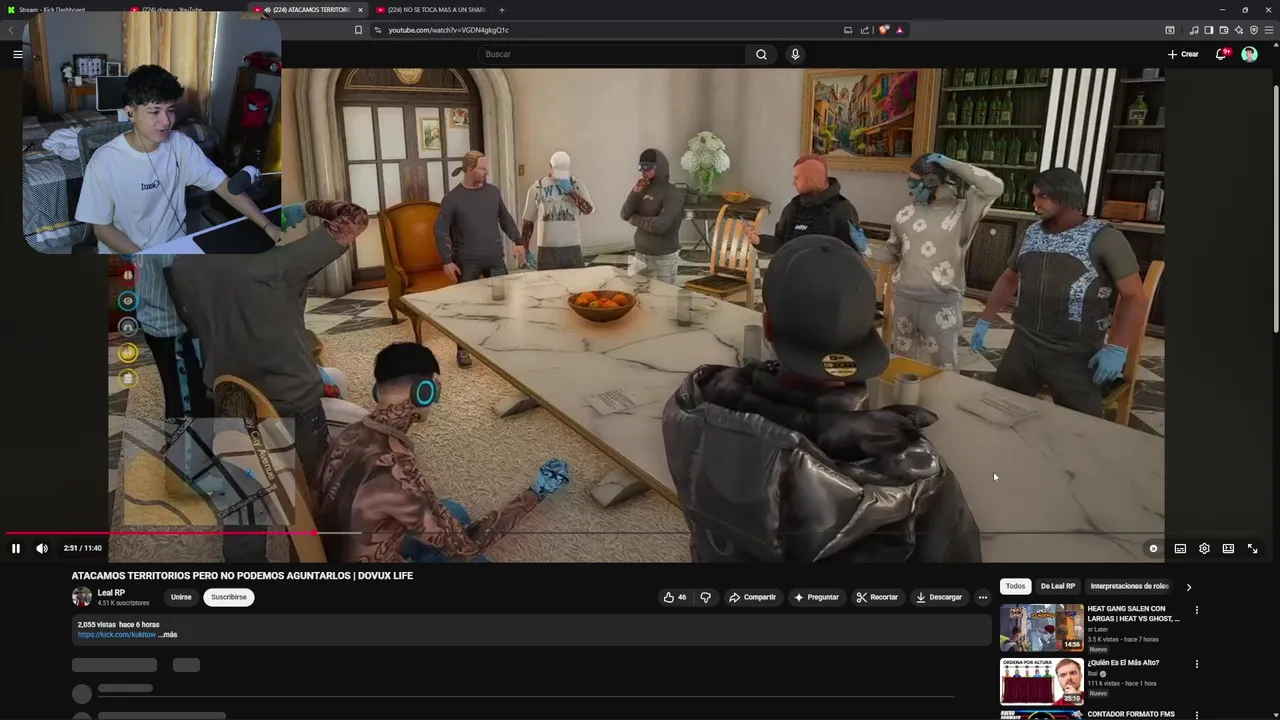Screen dimensions: 1280x720
Task: Open music note playlist icon in toolbar
Action: tap(1194, 30)
